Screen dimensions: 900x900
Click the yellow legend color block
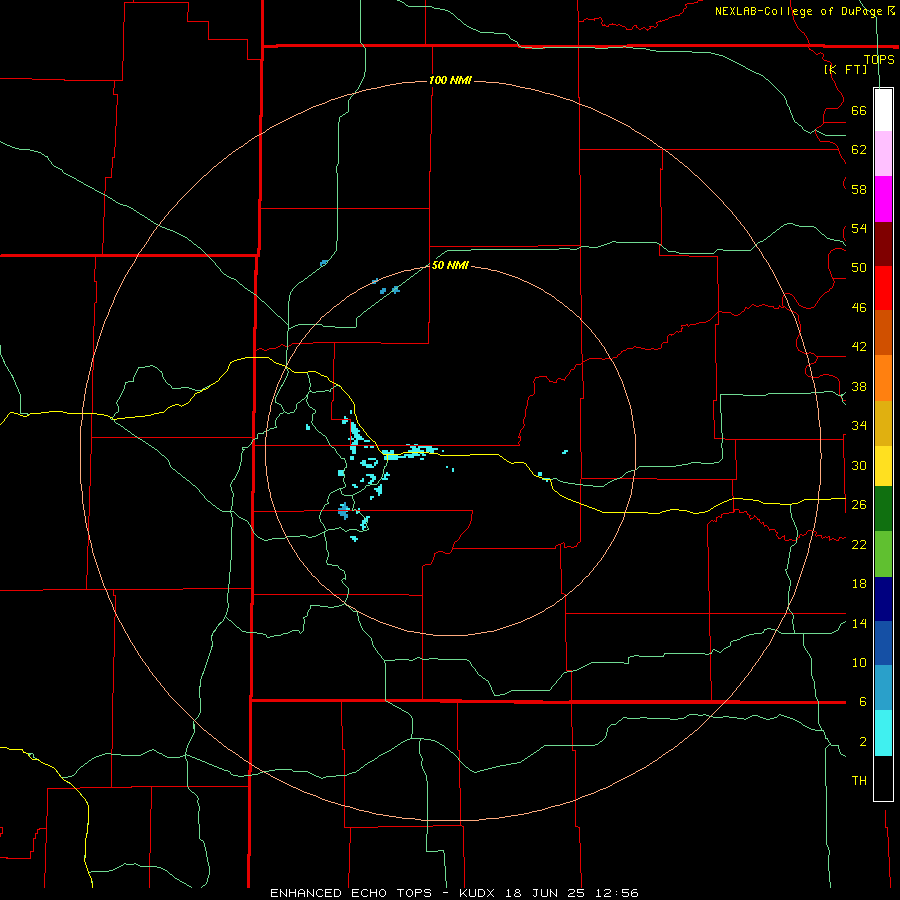point(883,466)
